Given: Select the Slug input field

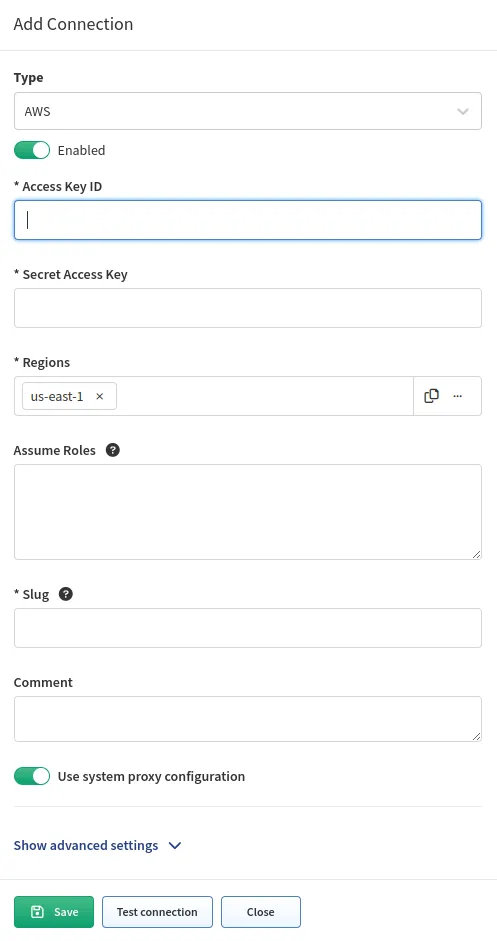Looking at the screenshot, I should 248,628.
